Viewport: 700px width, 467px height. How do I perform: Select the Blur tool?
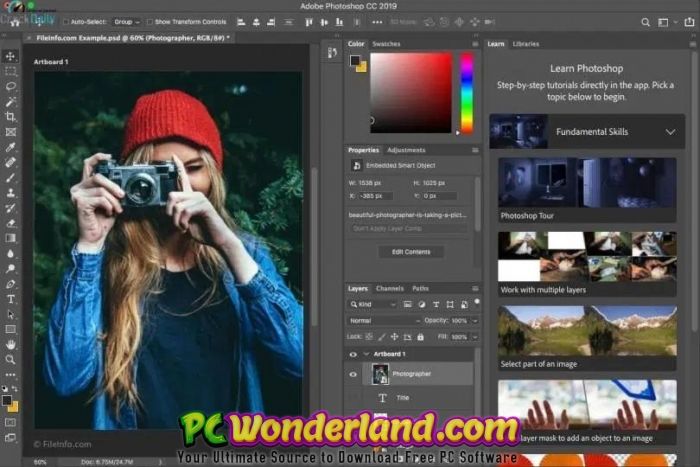tap(10, 253)
